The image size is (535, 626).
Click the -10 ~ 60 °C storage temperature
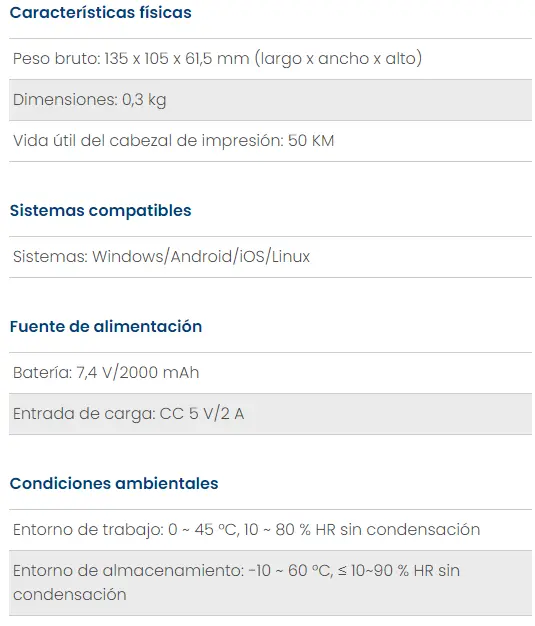click(x=290, y=571)
